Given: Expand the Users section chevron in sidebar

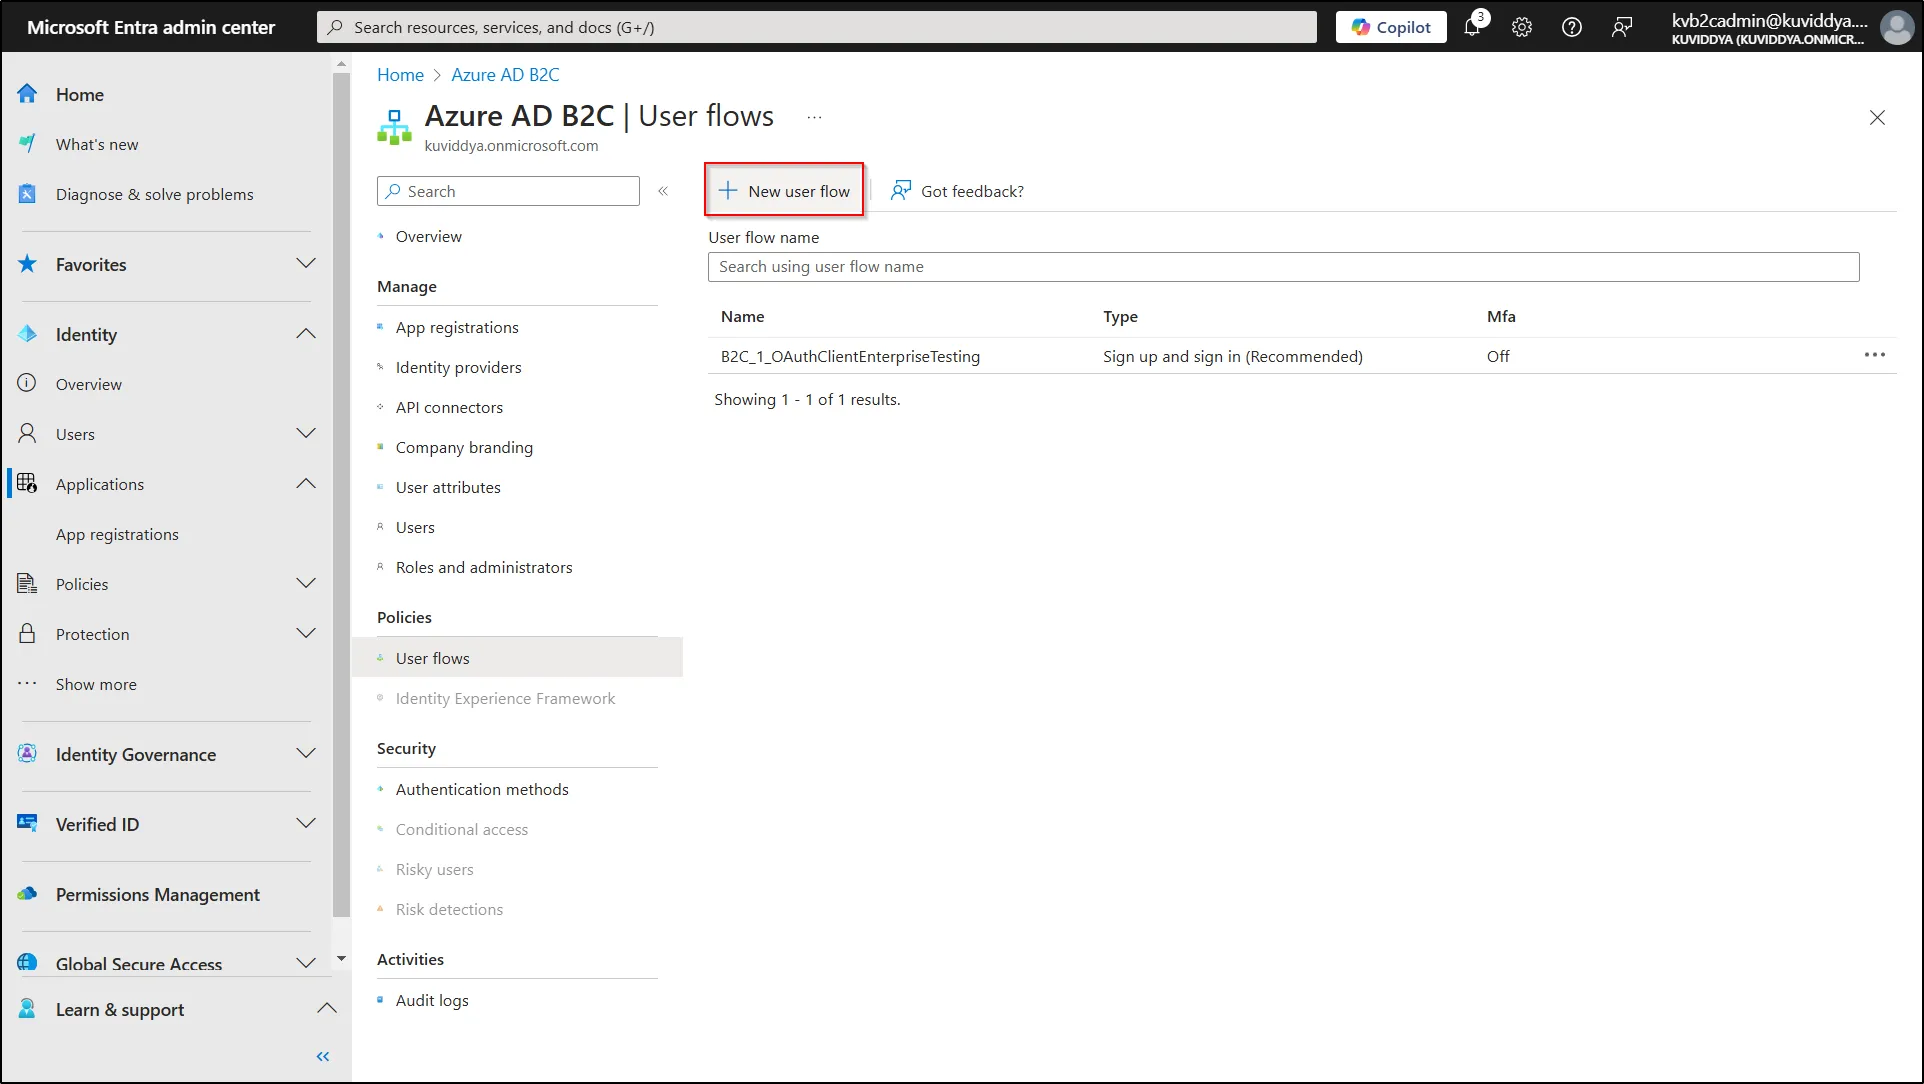Looking at the screenshot, I should [306, 434].
